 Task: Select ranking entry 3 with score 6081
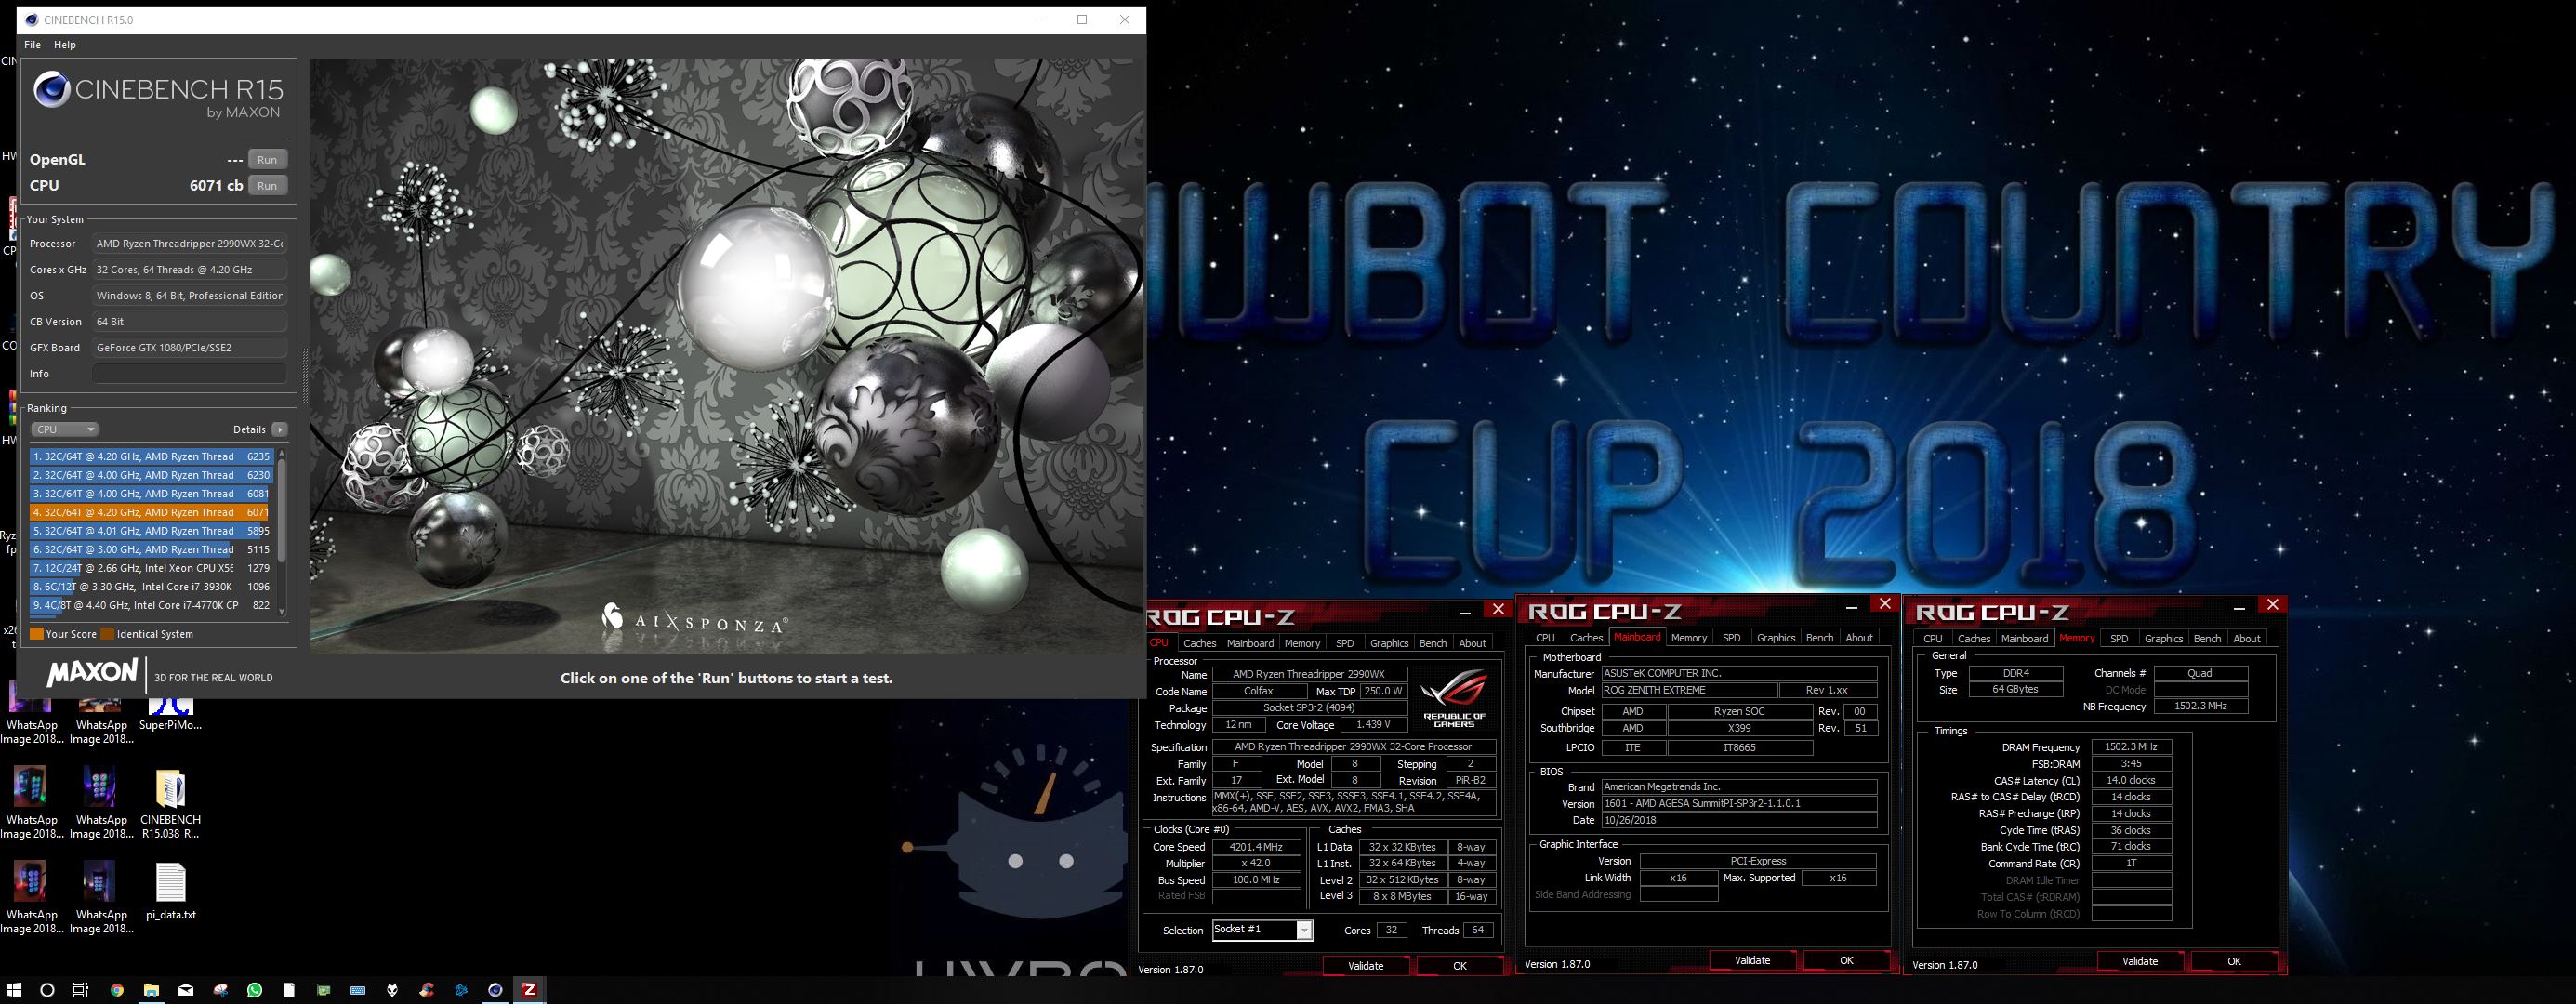coord(151,494)
